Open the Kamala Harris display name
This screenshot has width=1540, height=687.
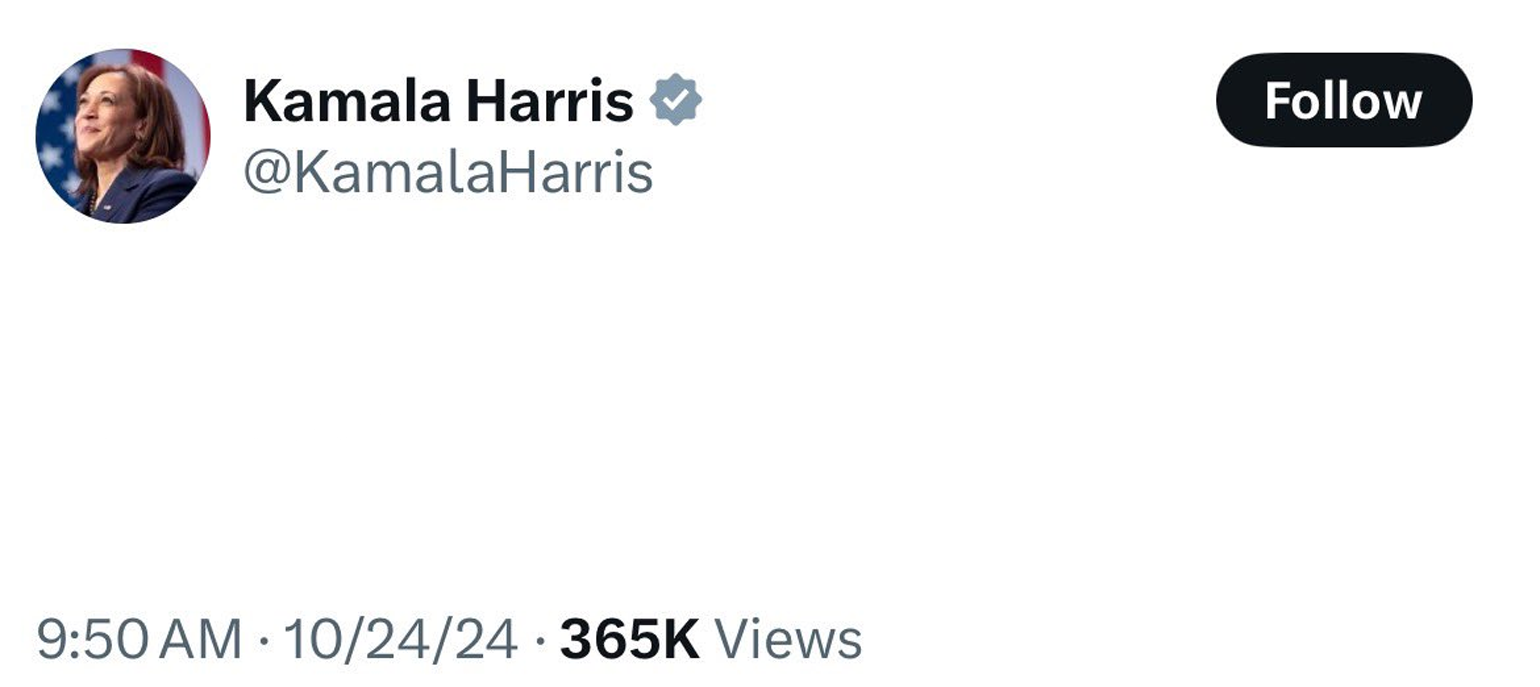tap(438, 101)
